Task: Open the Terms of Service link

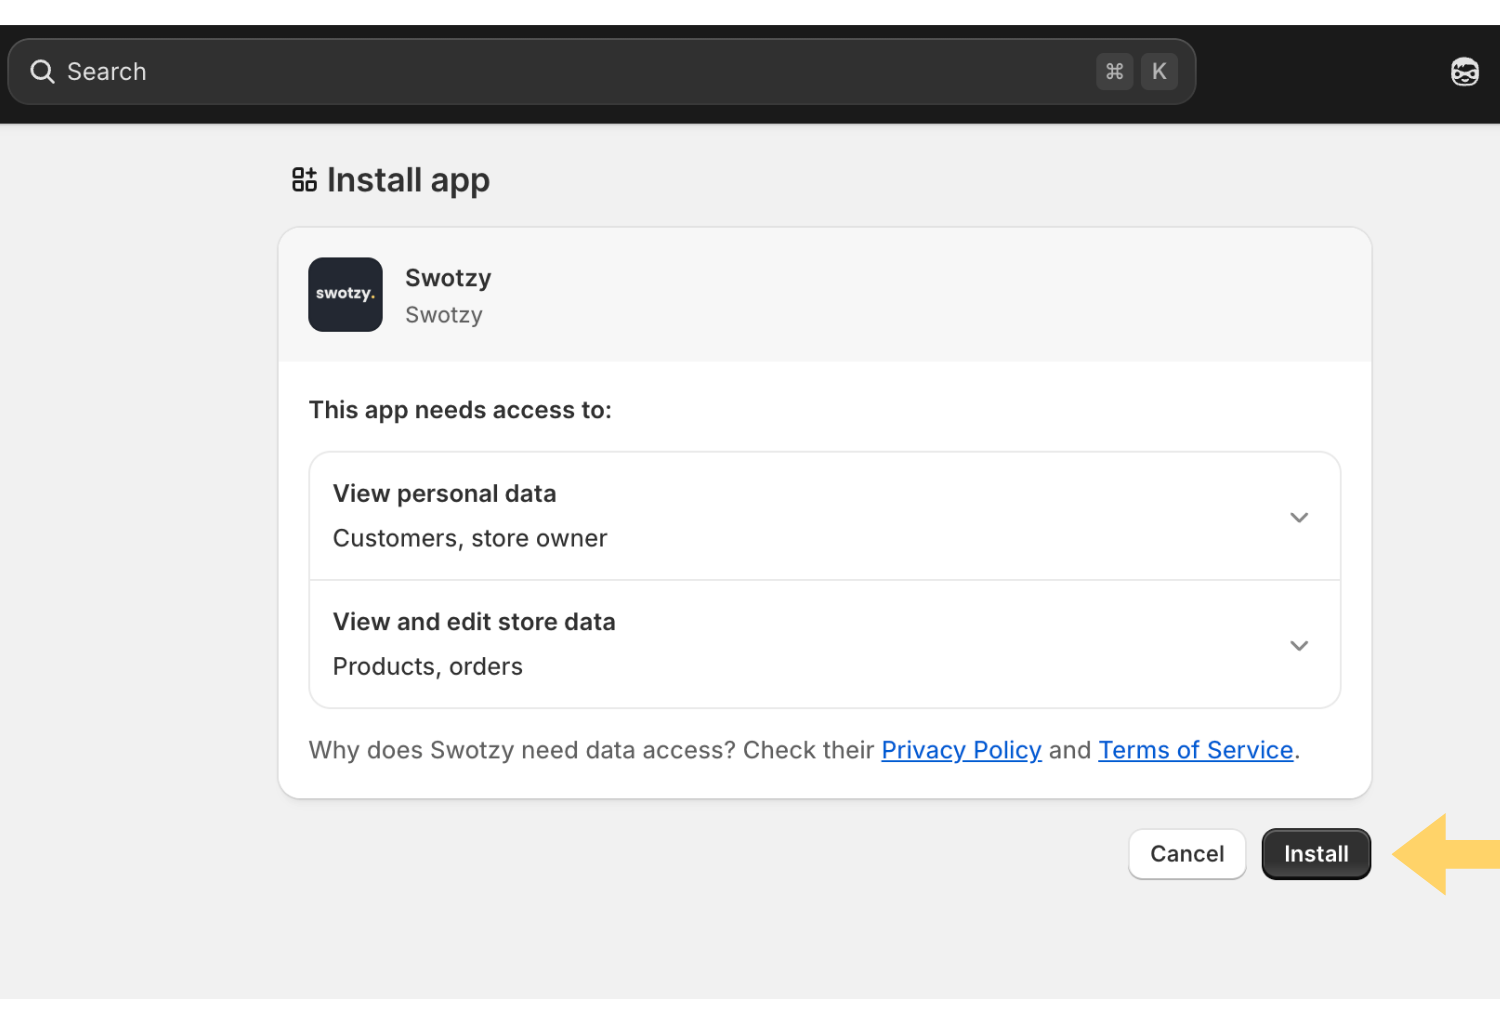Action: pyautogui.click(x=1196, y=750)
